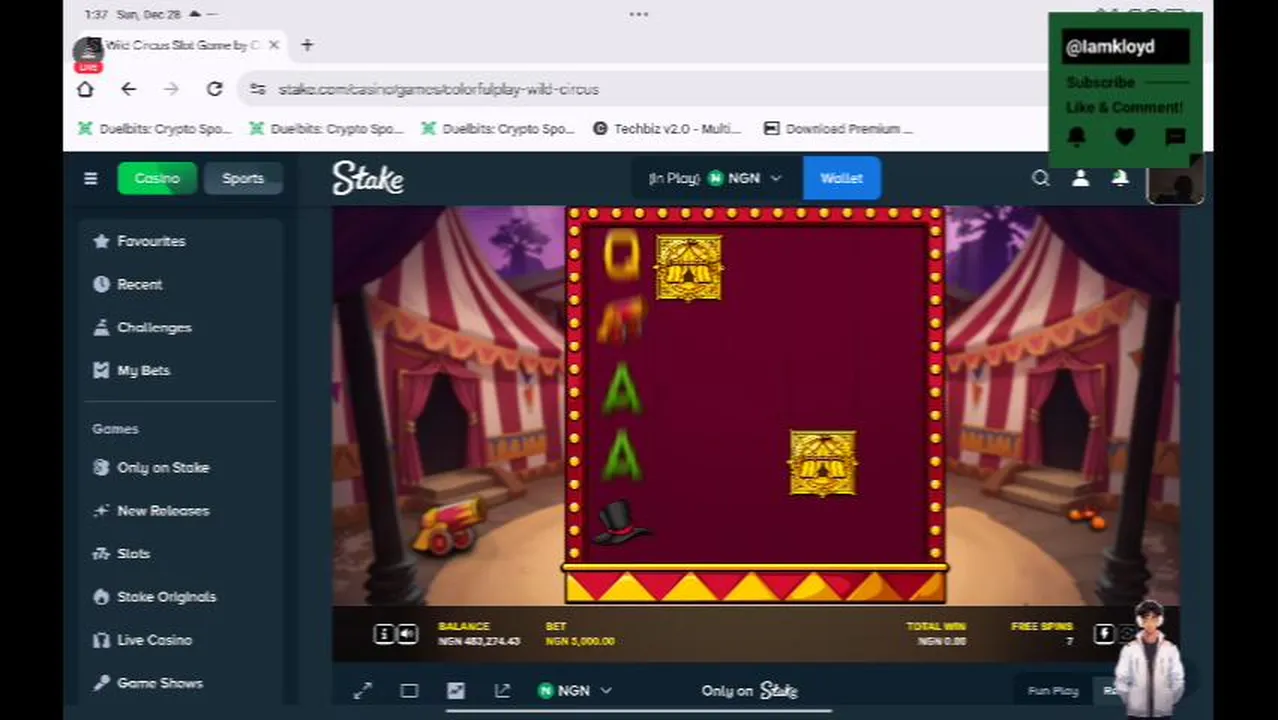The height and width of the screenshot is (720, 1278).
Task: Switch to theatre mode view
Action: pyautogui.click(x=409, y=690)
